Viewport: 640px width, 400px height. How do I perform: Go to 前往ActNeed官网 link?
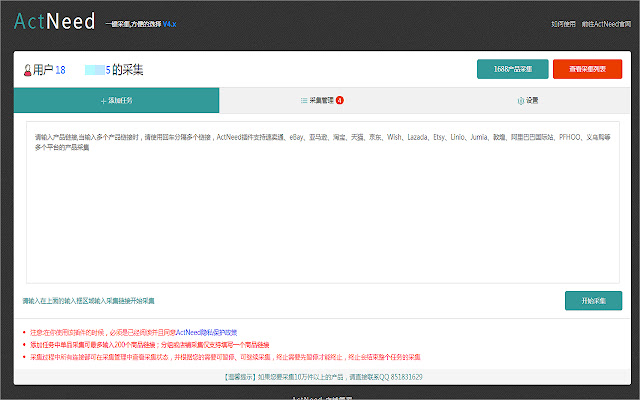[606, 24]
